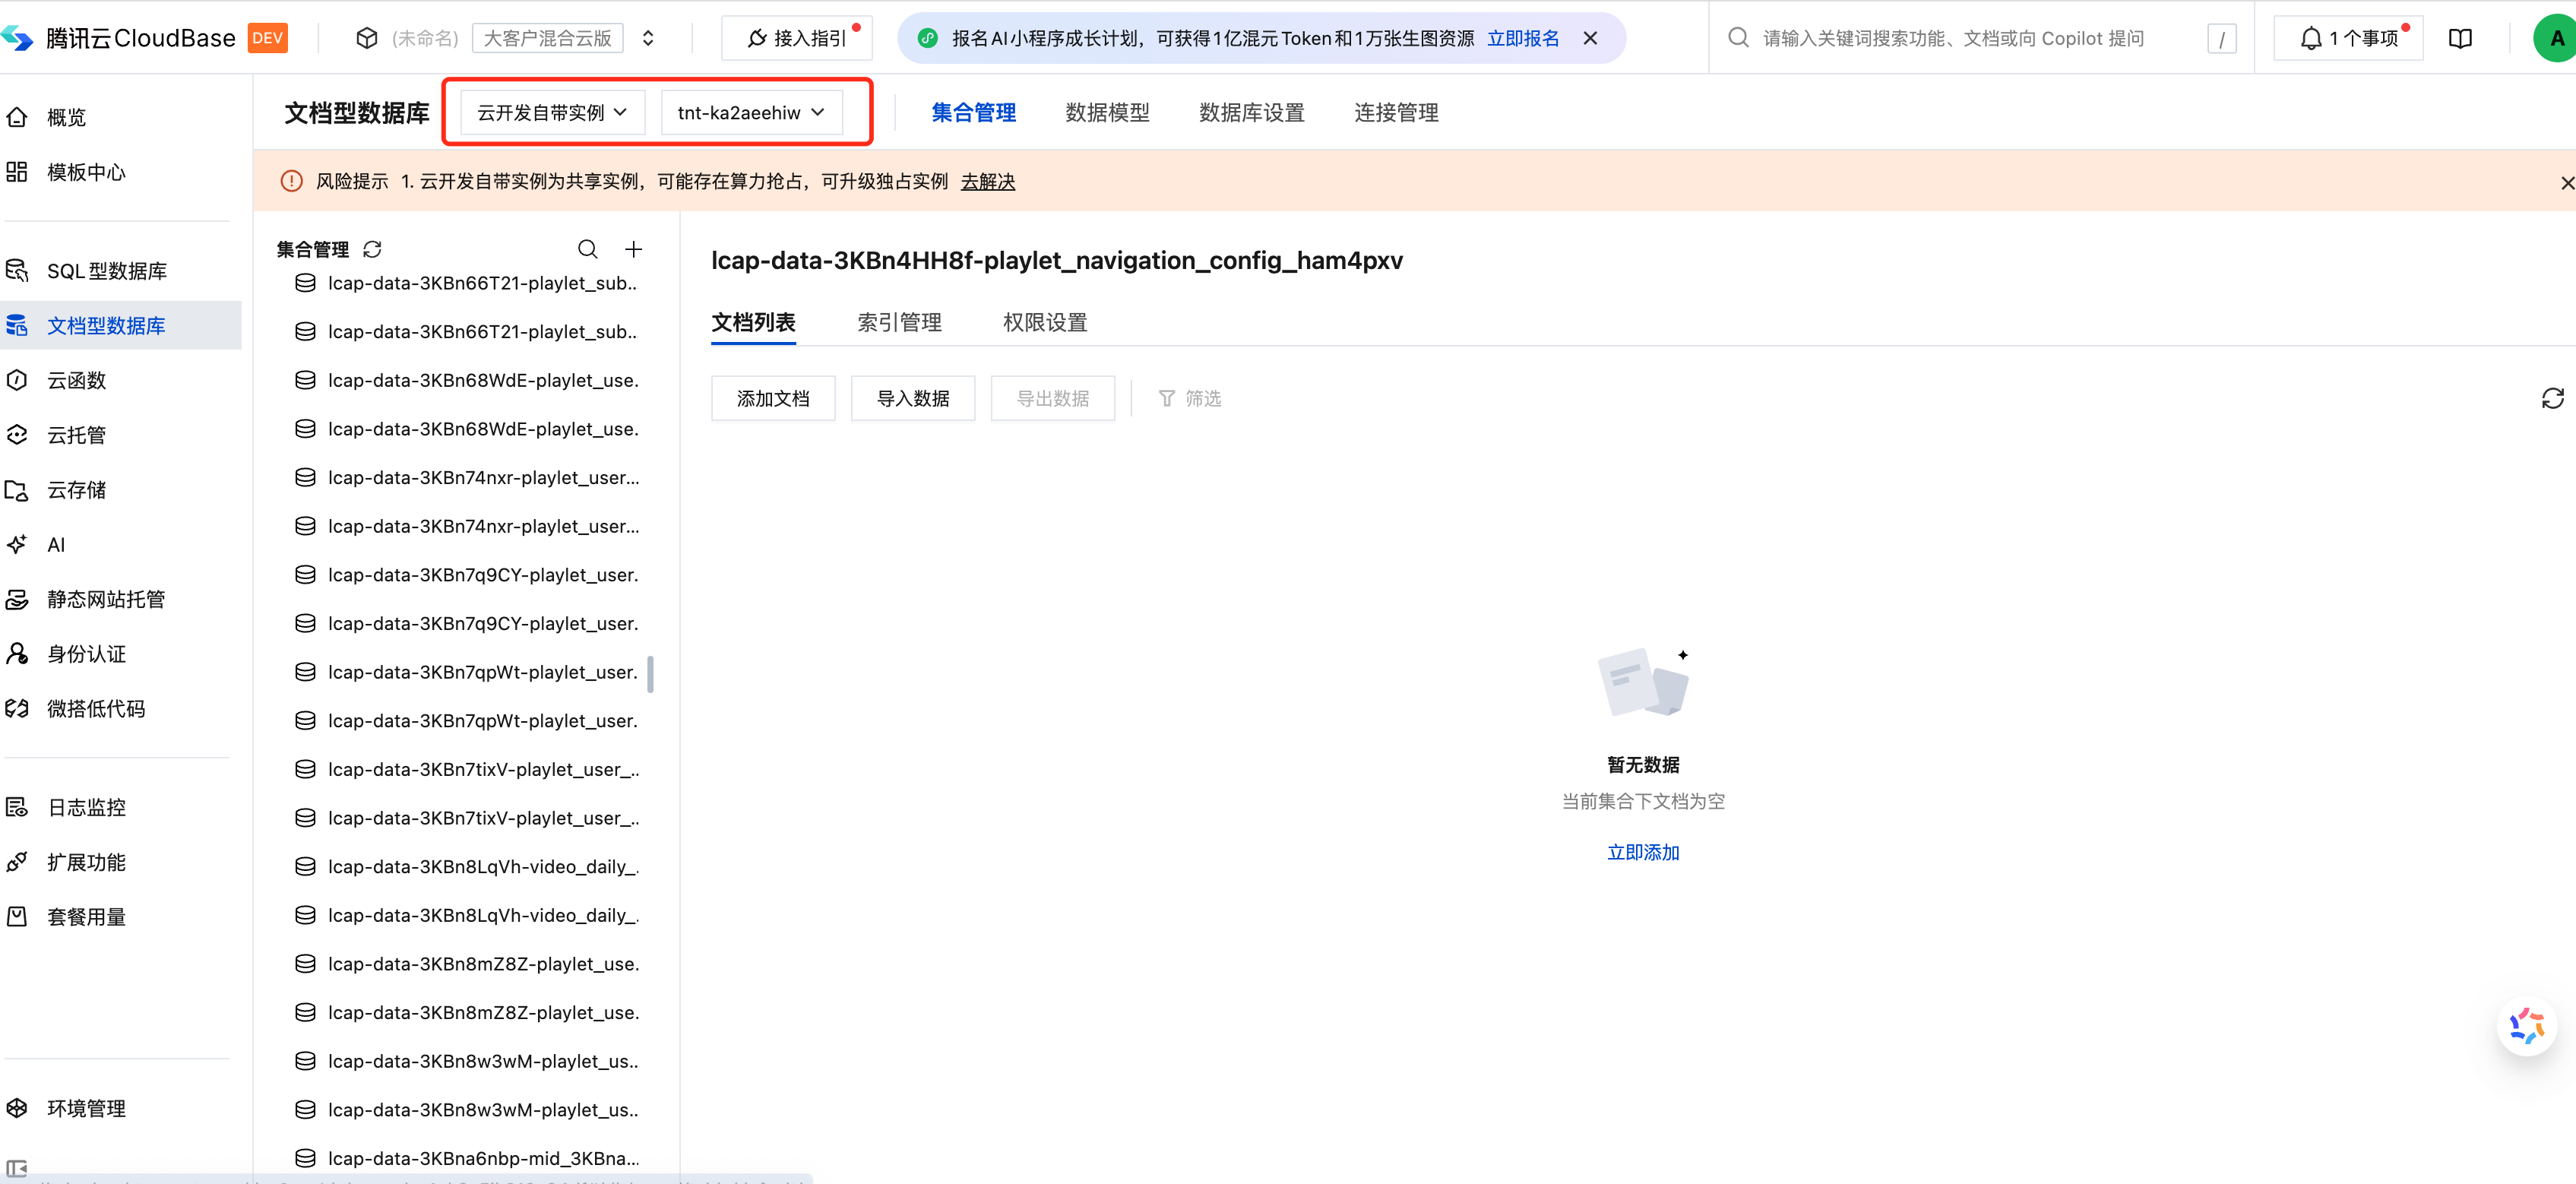The height and width of the screenshot is (1184, 2576).
Task: Open the documentation book icon
Action: click(2460, 38)
